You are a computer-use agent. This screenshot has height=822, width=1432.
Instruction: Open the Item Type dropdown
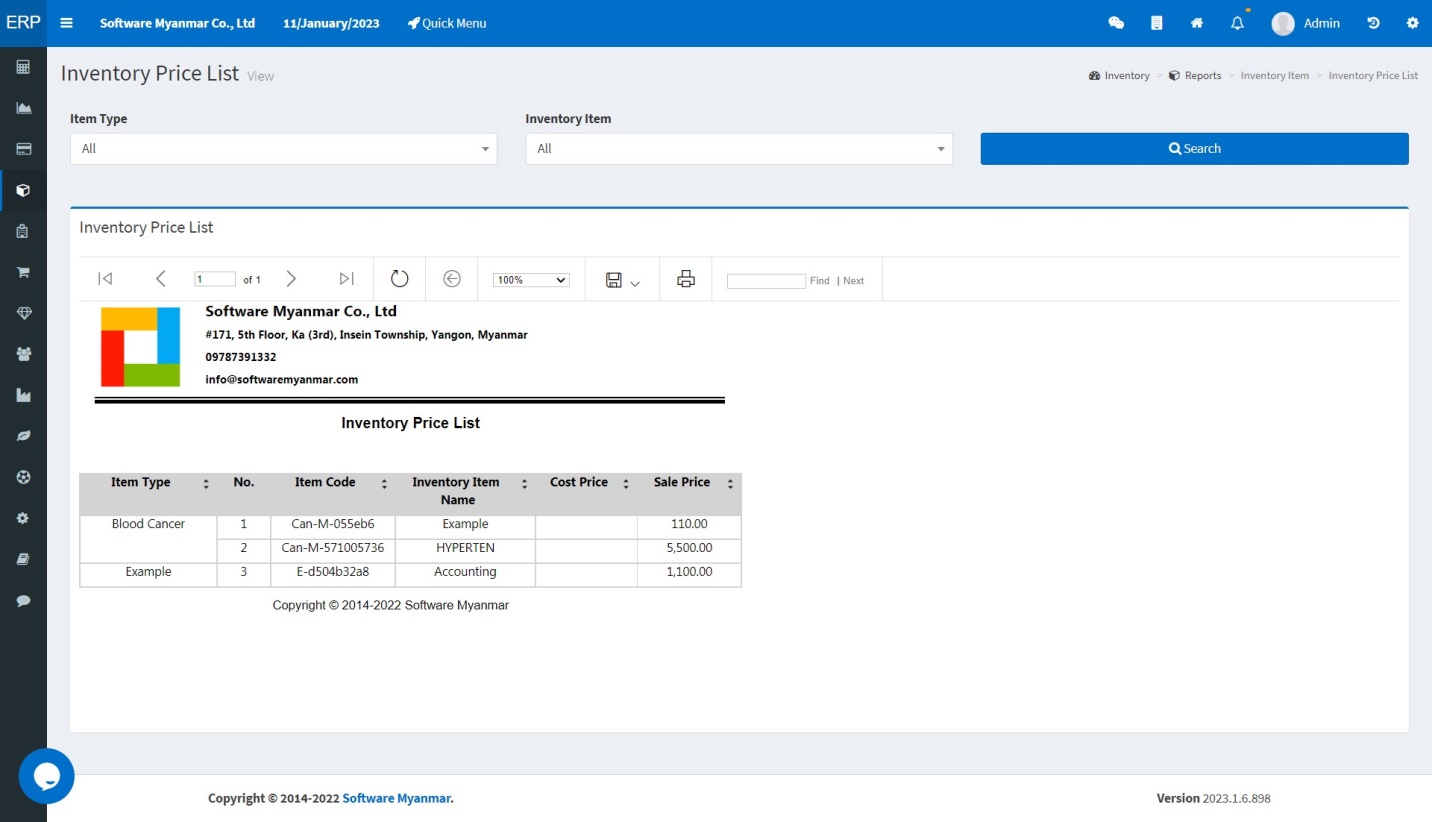(283, 149)
